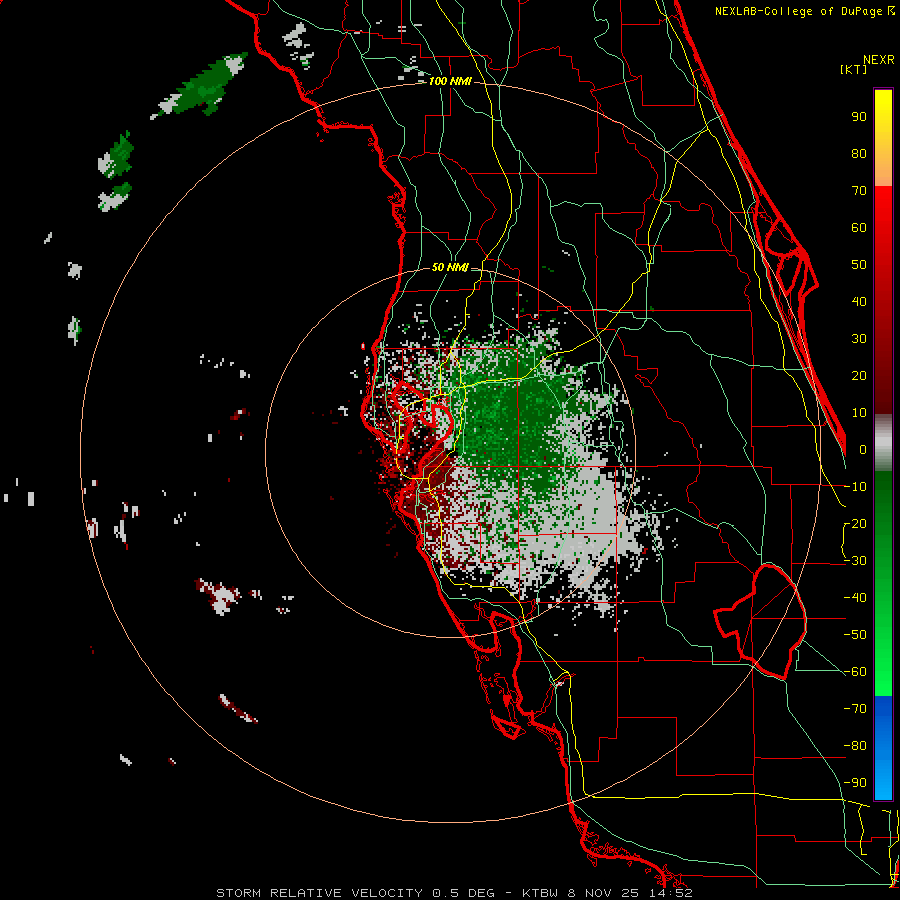Image resolution: width=900 pixels, height=900 pixels.
Task: Click the [KT] units label
Action: coord(854,69)
